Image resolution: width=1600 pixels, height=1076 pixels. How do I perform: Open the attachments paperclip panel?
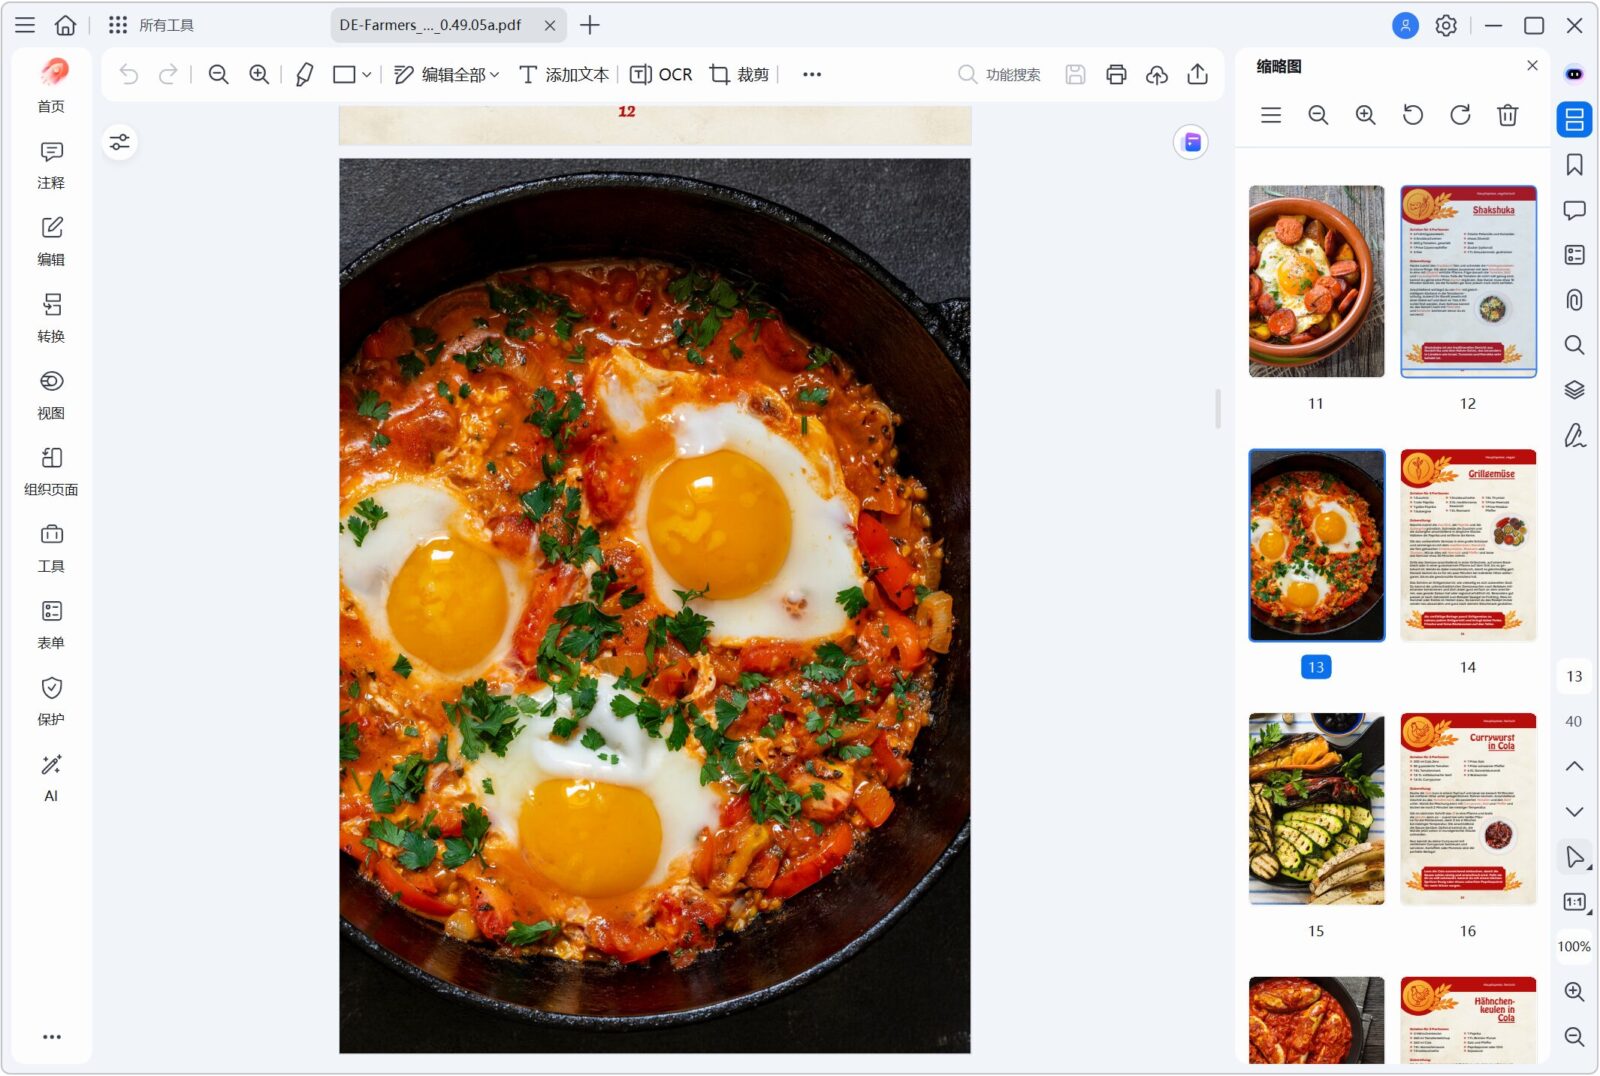[1574, 300]
